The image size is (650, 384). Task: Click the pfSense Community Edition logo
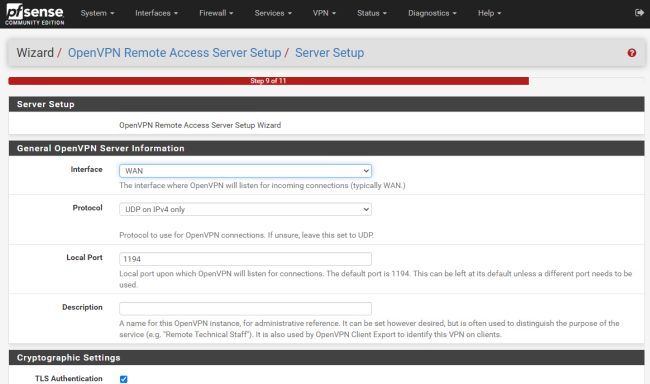(35, 14)
